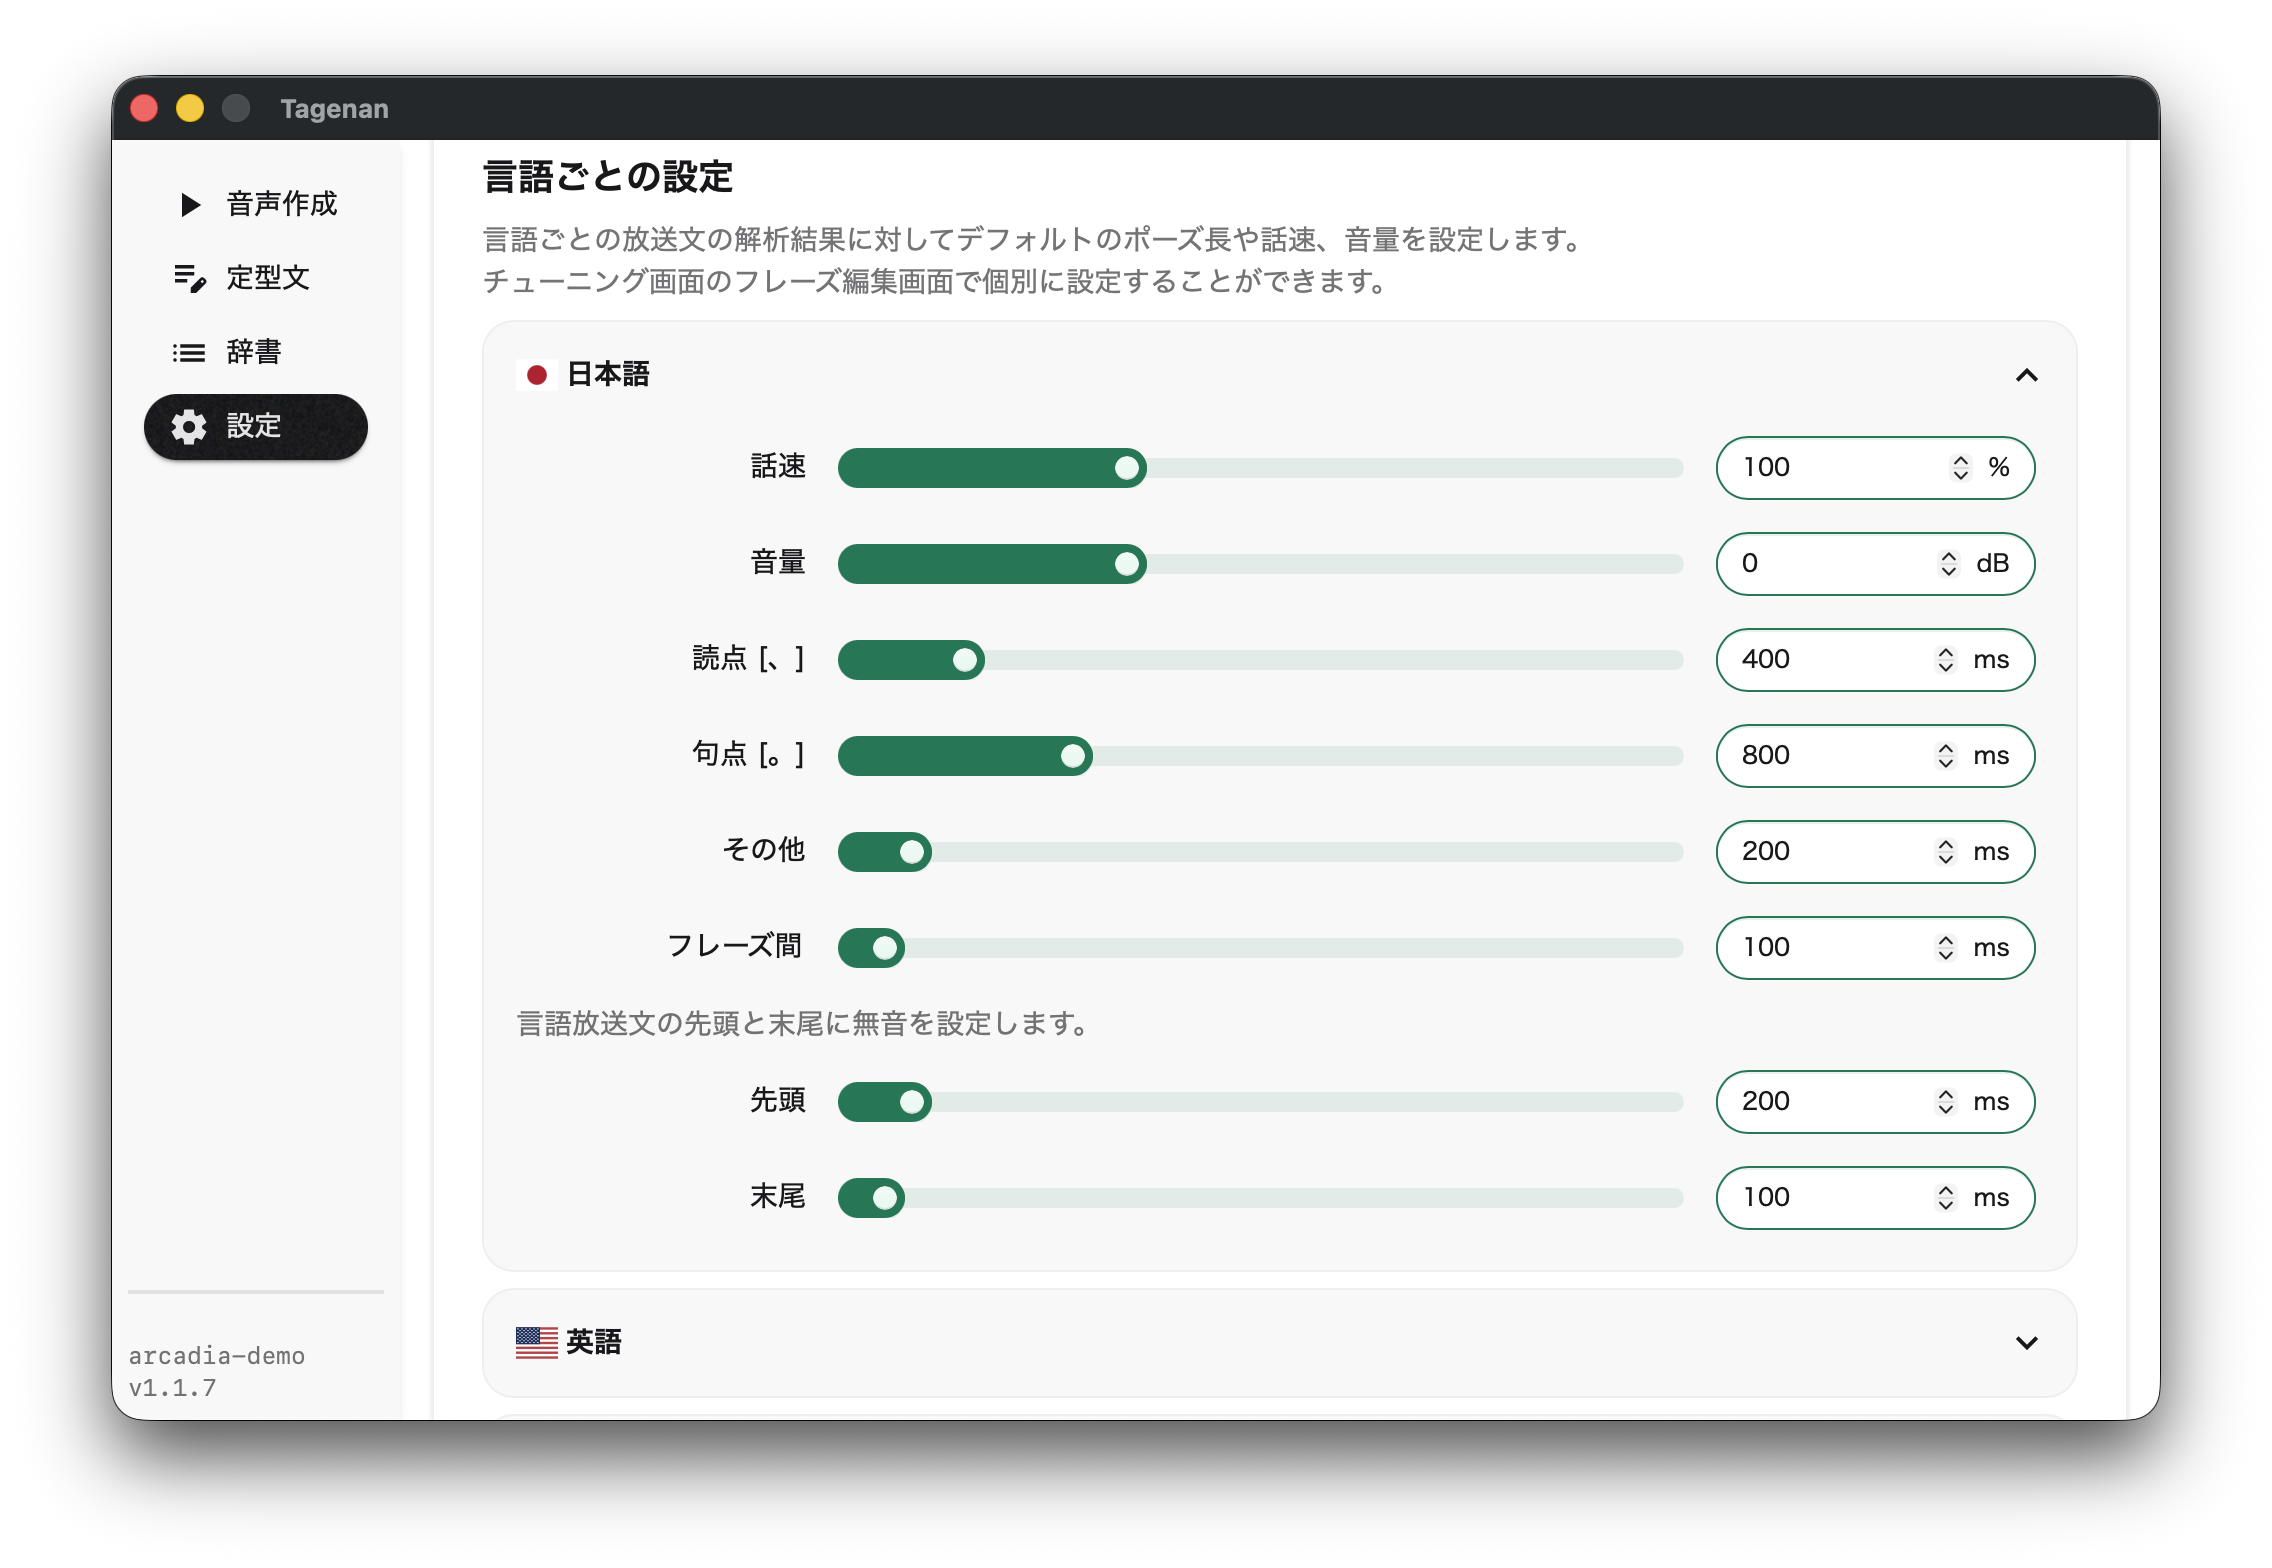Click the stepper arrows in 話速 field
The width and height of the screenshot is (2272, 1568).
(x=1960, y=468)
